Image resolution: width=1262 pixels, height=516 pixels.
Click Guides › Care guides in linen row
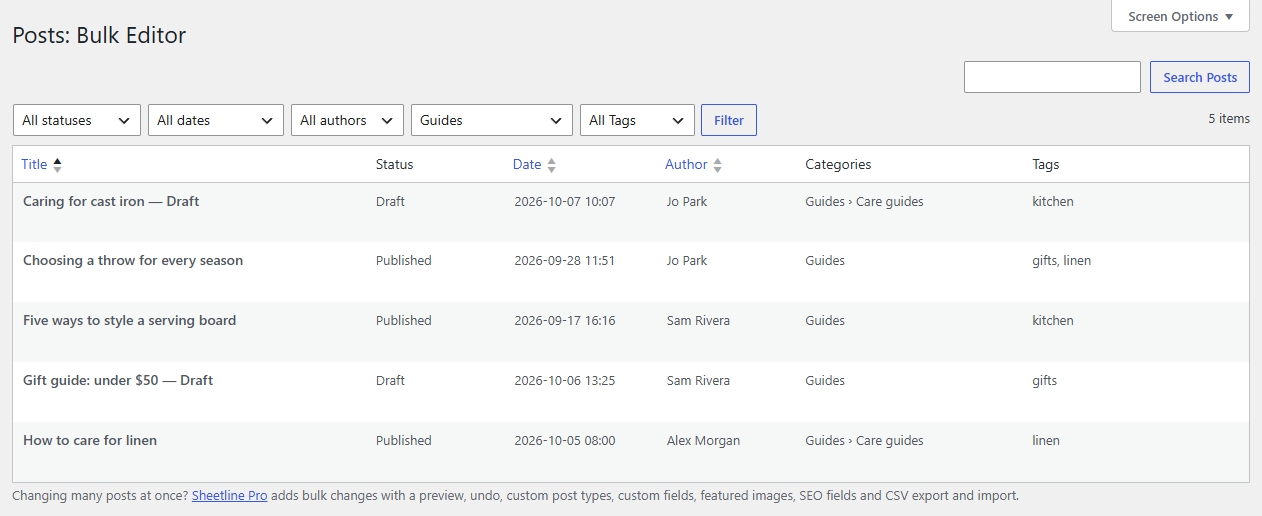point(864,440)
